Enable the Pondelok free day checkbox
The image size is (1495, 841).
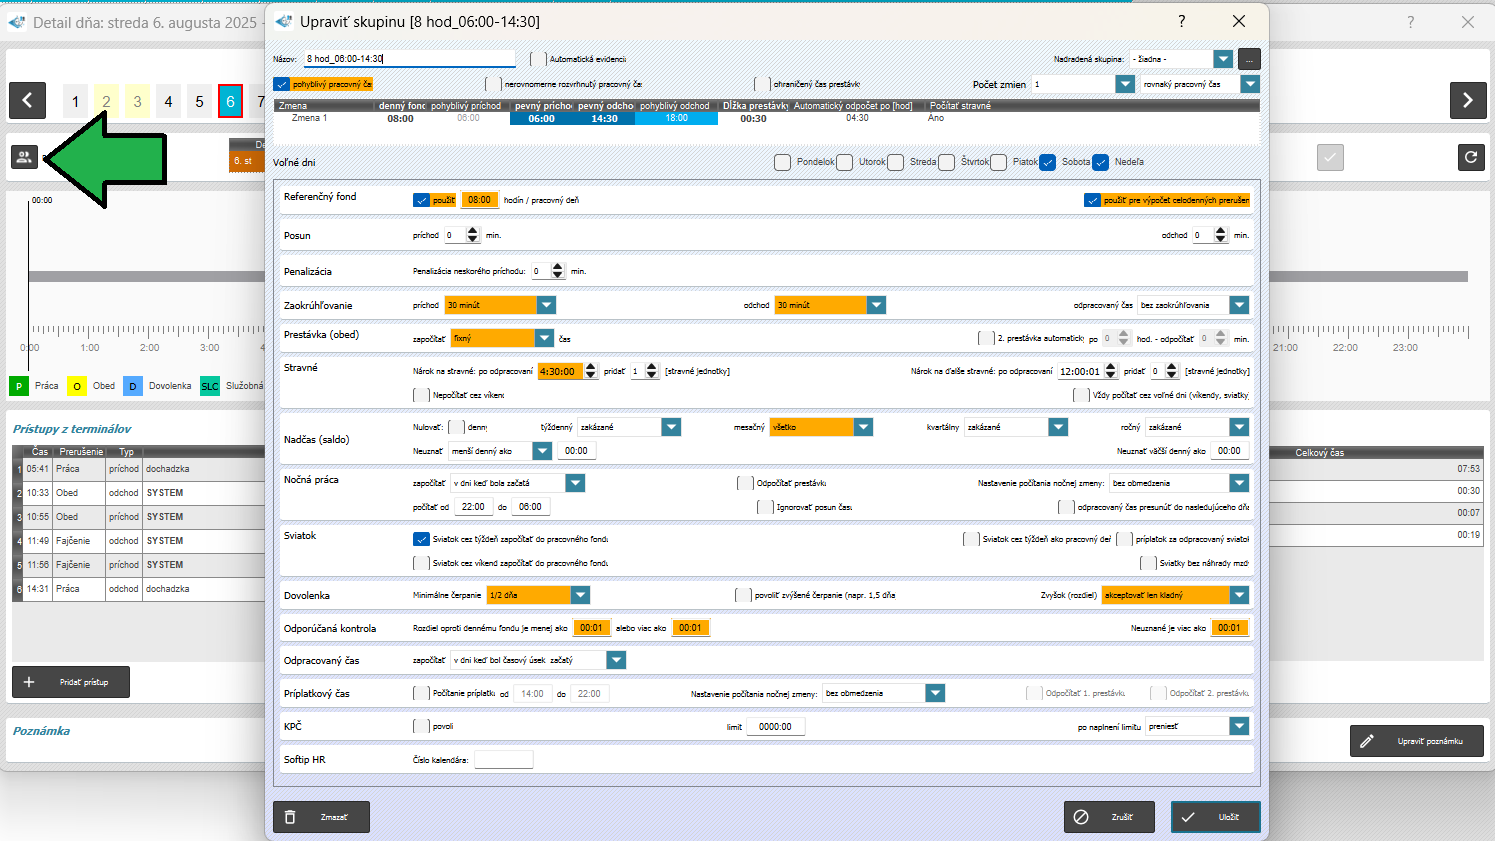click(x=783, y=162)
